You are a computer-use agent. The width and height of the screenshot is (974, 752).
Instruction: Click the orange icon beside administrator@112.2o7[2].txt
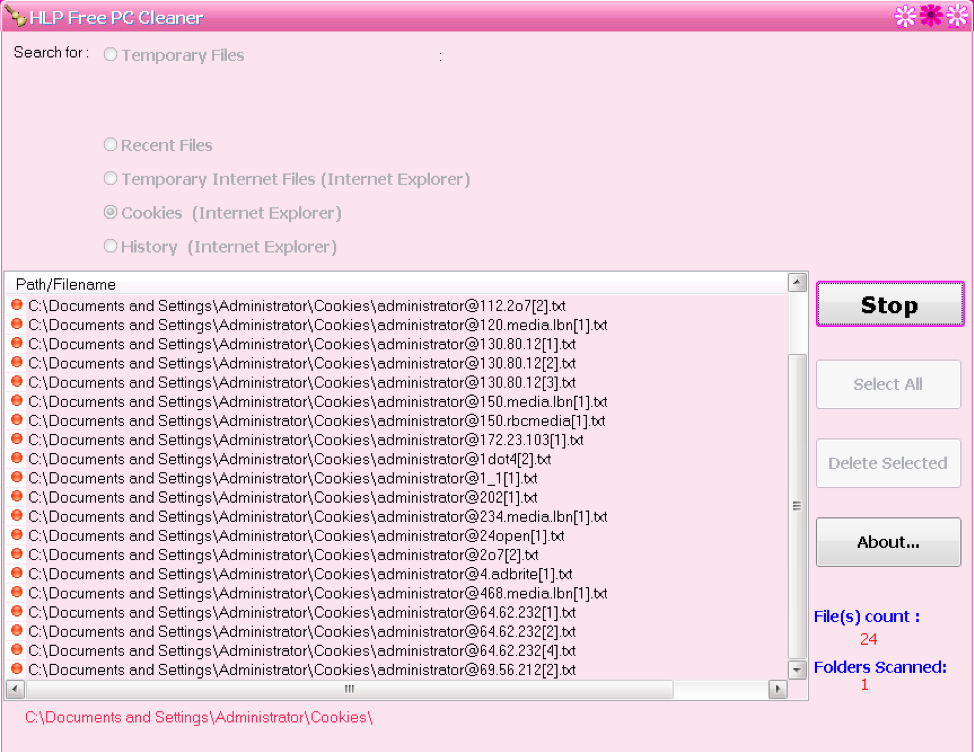(17, 305)
